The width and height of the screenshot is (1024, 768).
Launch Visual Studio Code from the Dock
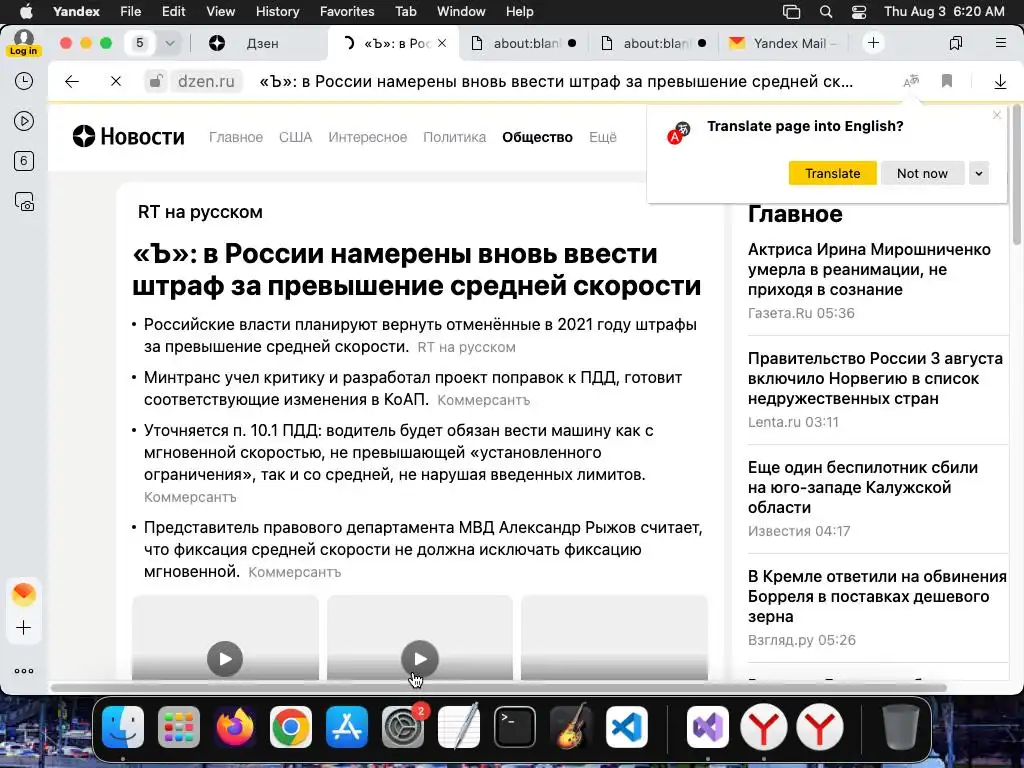pyautogui.click(x=627, y=727)
